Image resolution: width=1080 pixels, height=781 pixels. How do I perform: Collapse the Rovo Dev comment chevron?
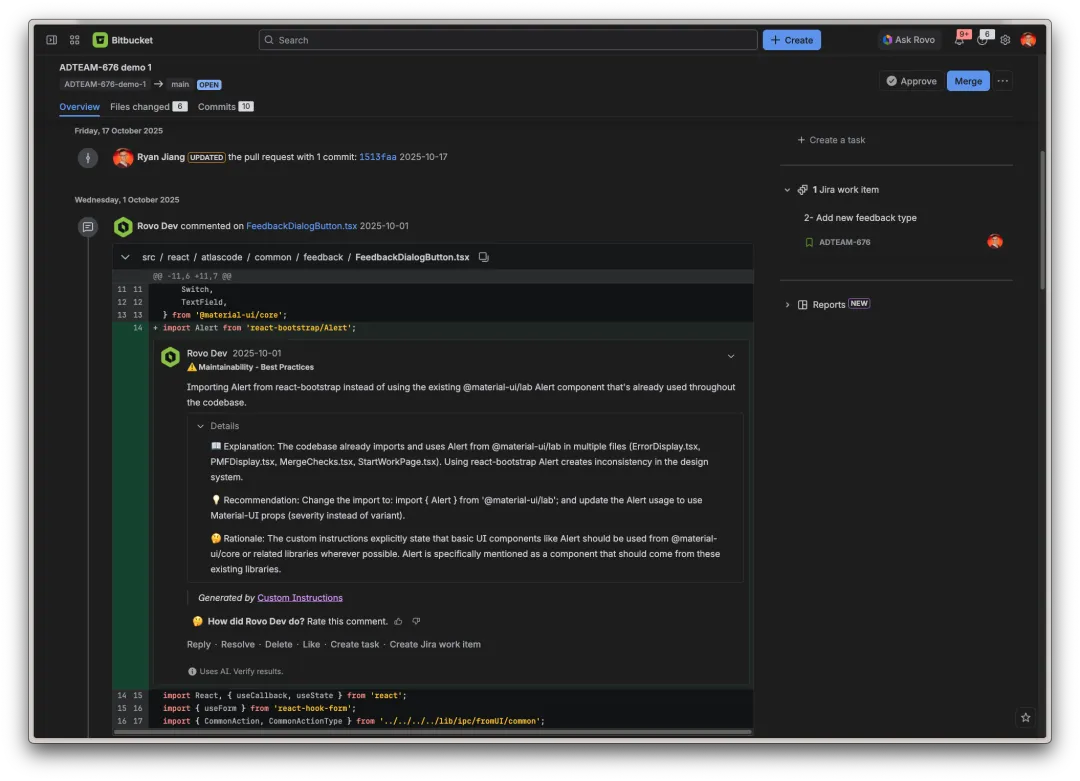[731, 357]
